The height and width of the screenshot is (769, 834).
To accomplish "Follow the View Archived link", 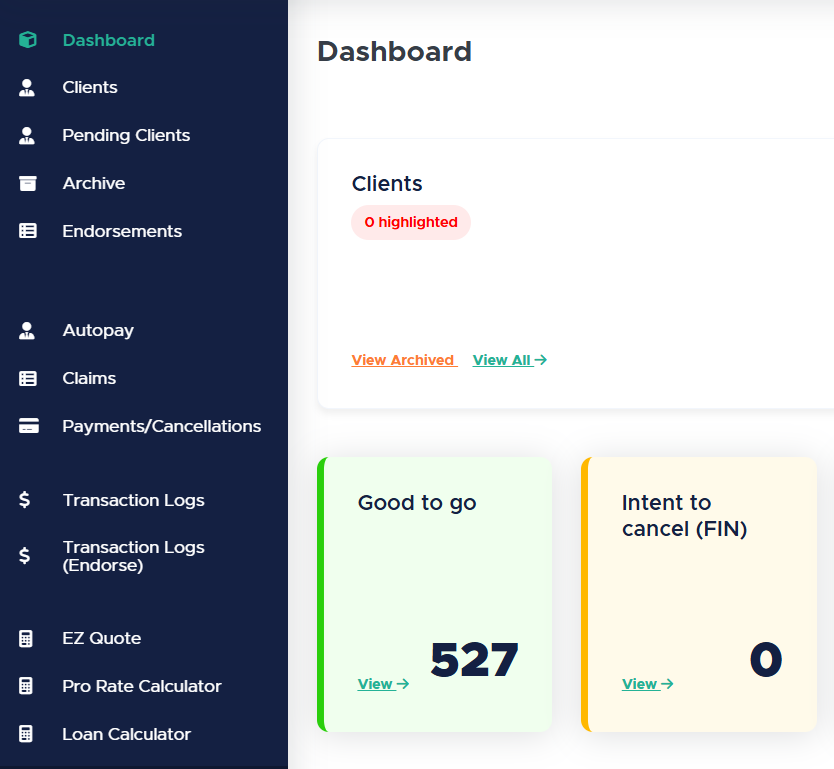I will pyautogui.click(x=403, y=360).
